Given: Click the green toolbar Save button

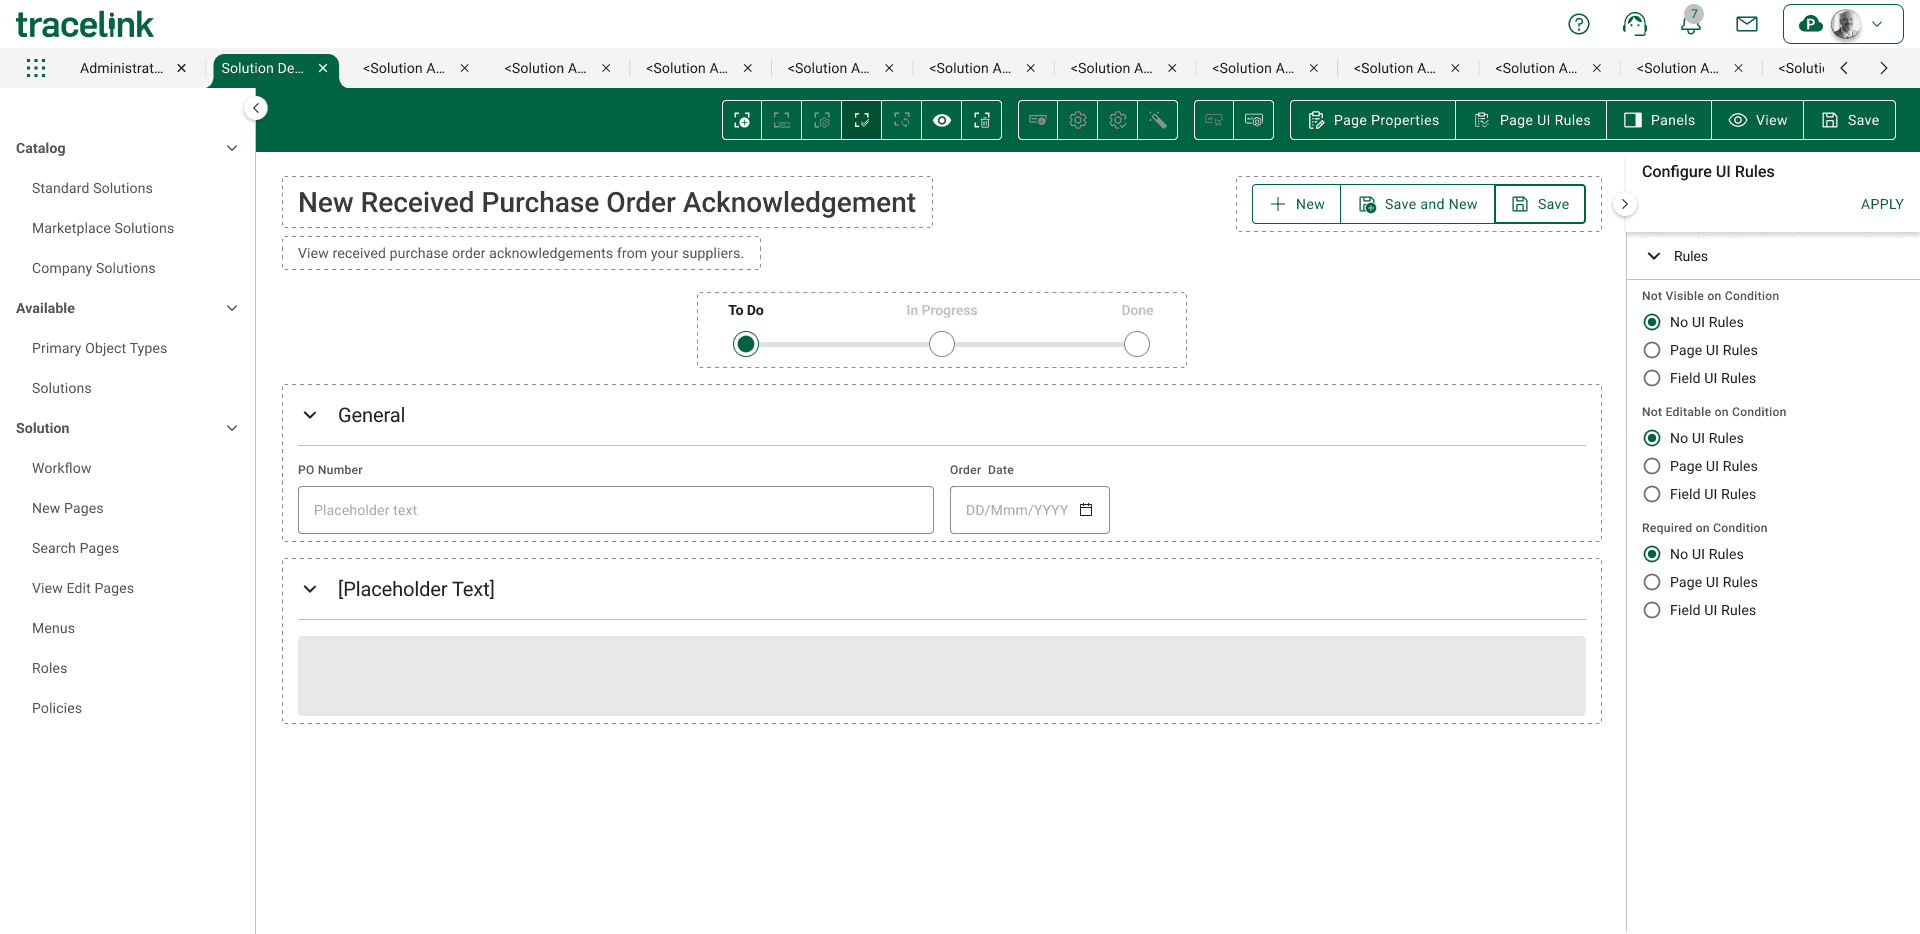Looking at the screenshot, I should click(1850, 120).
